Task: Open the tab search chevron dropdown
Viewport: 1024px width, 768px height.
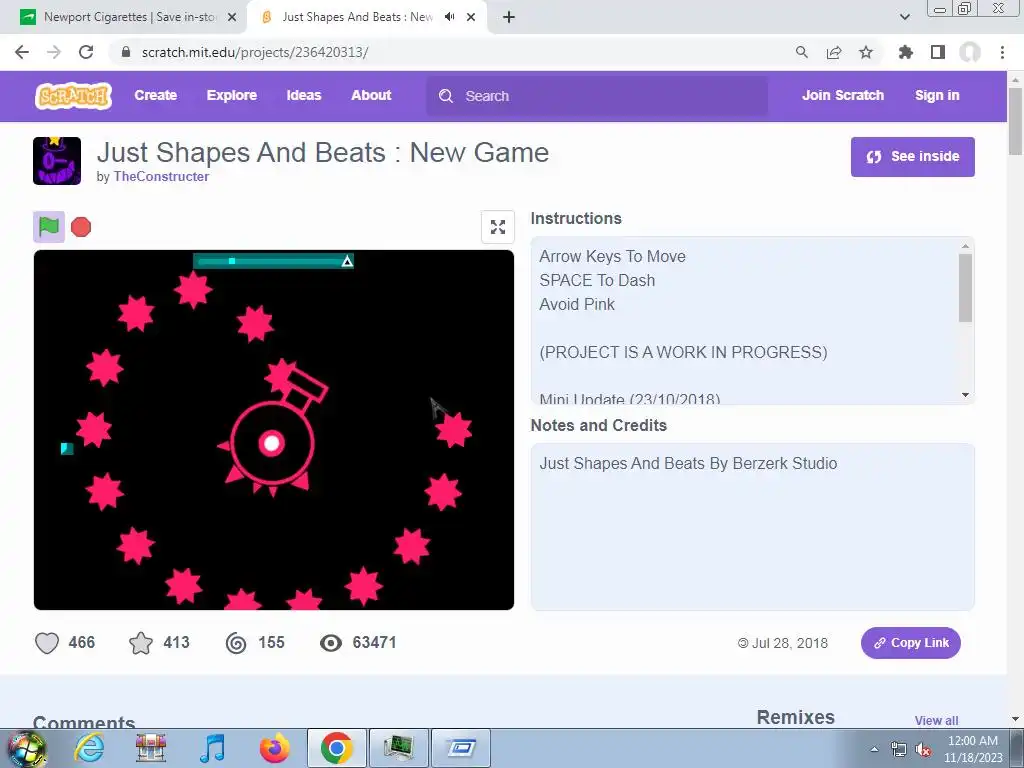Action: (x=904, y=17)
